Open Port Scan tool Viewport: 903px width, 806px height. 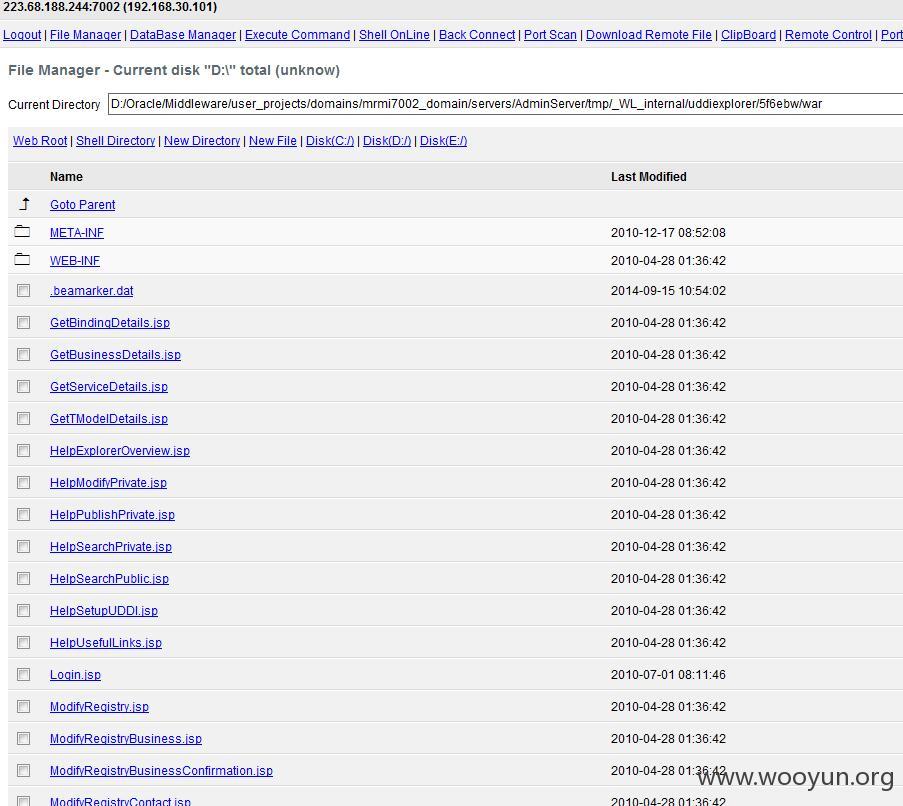coord(550,35)
